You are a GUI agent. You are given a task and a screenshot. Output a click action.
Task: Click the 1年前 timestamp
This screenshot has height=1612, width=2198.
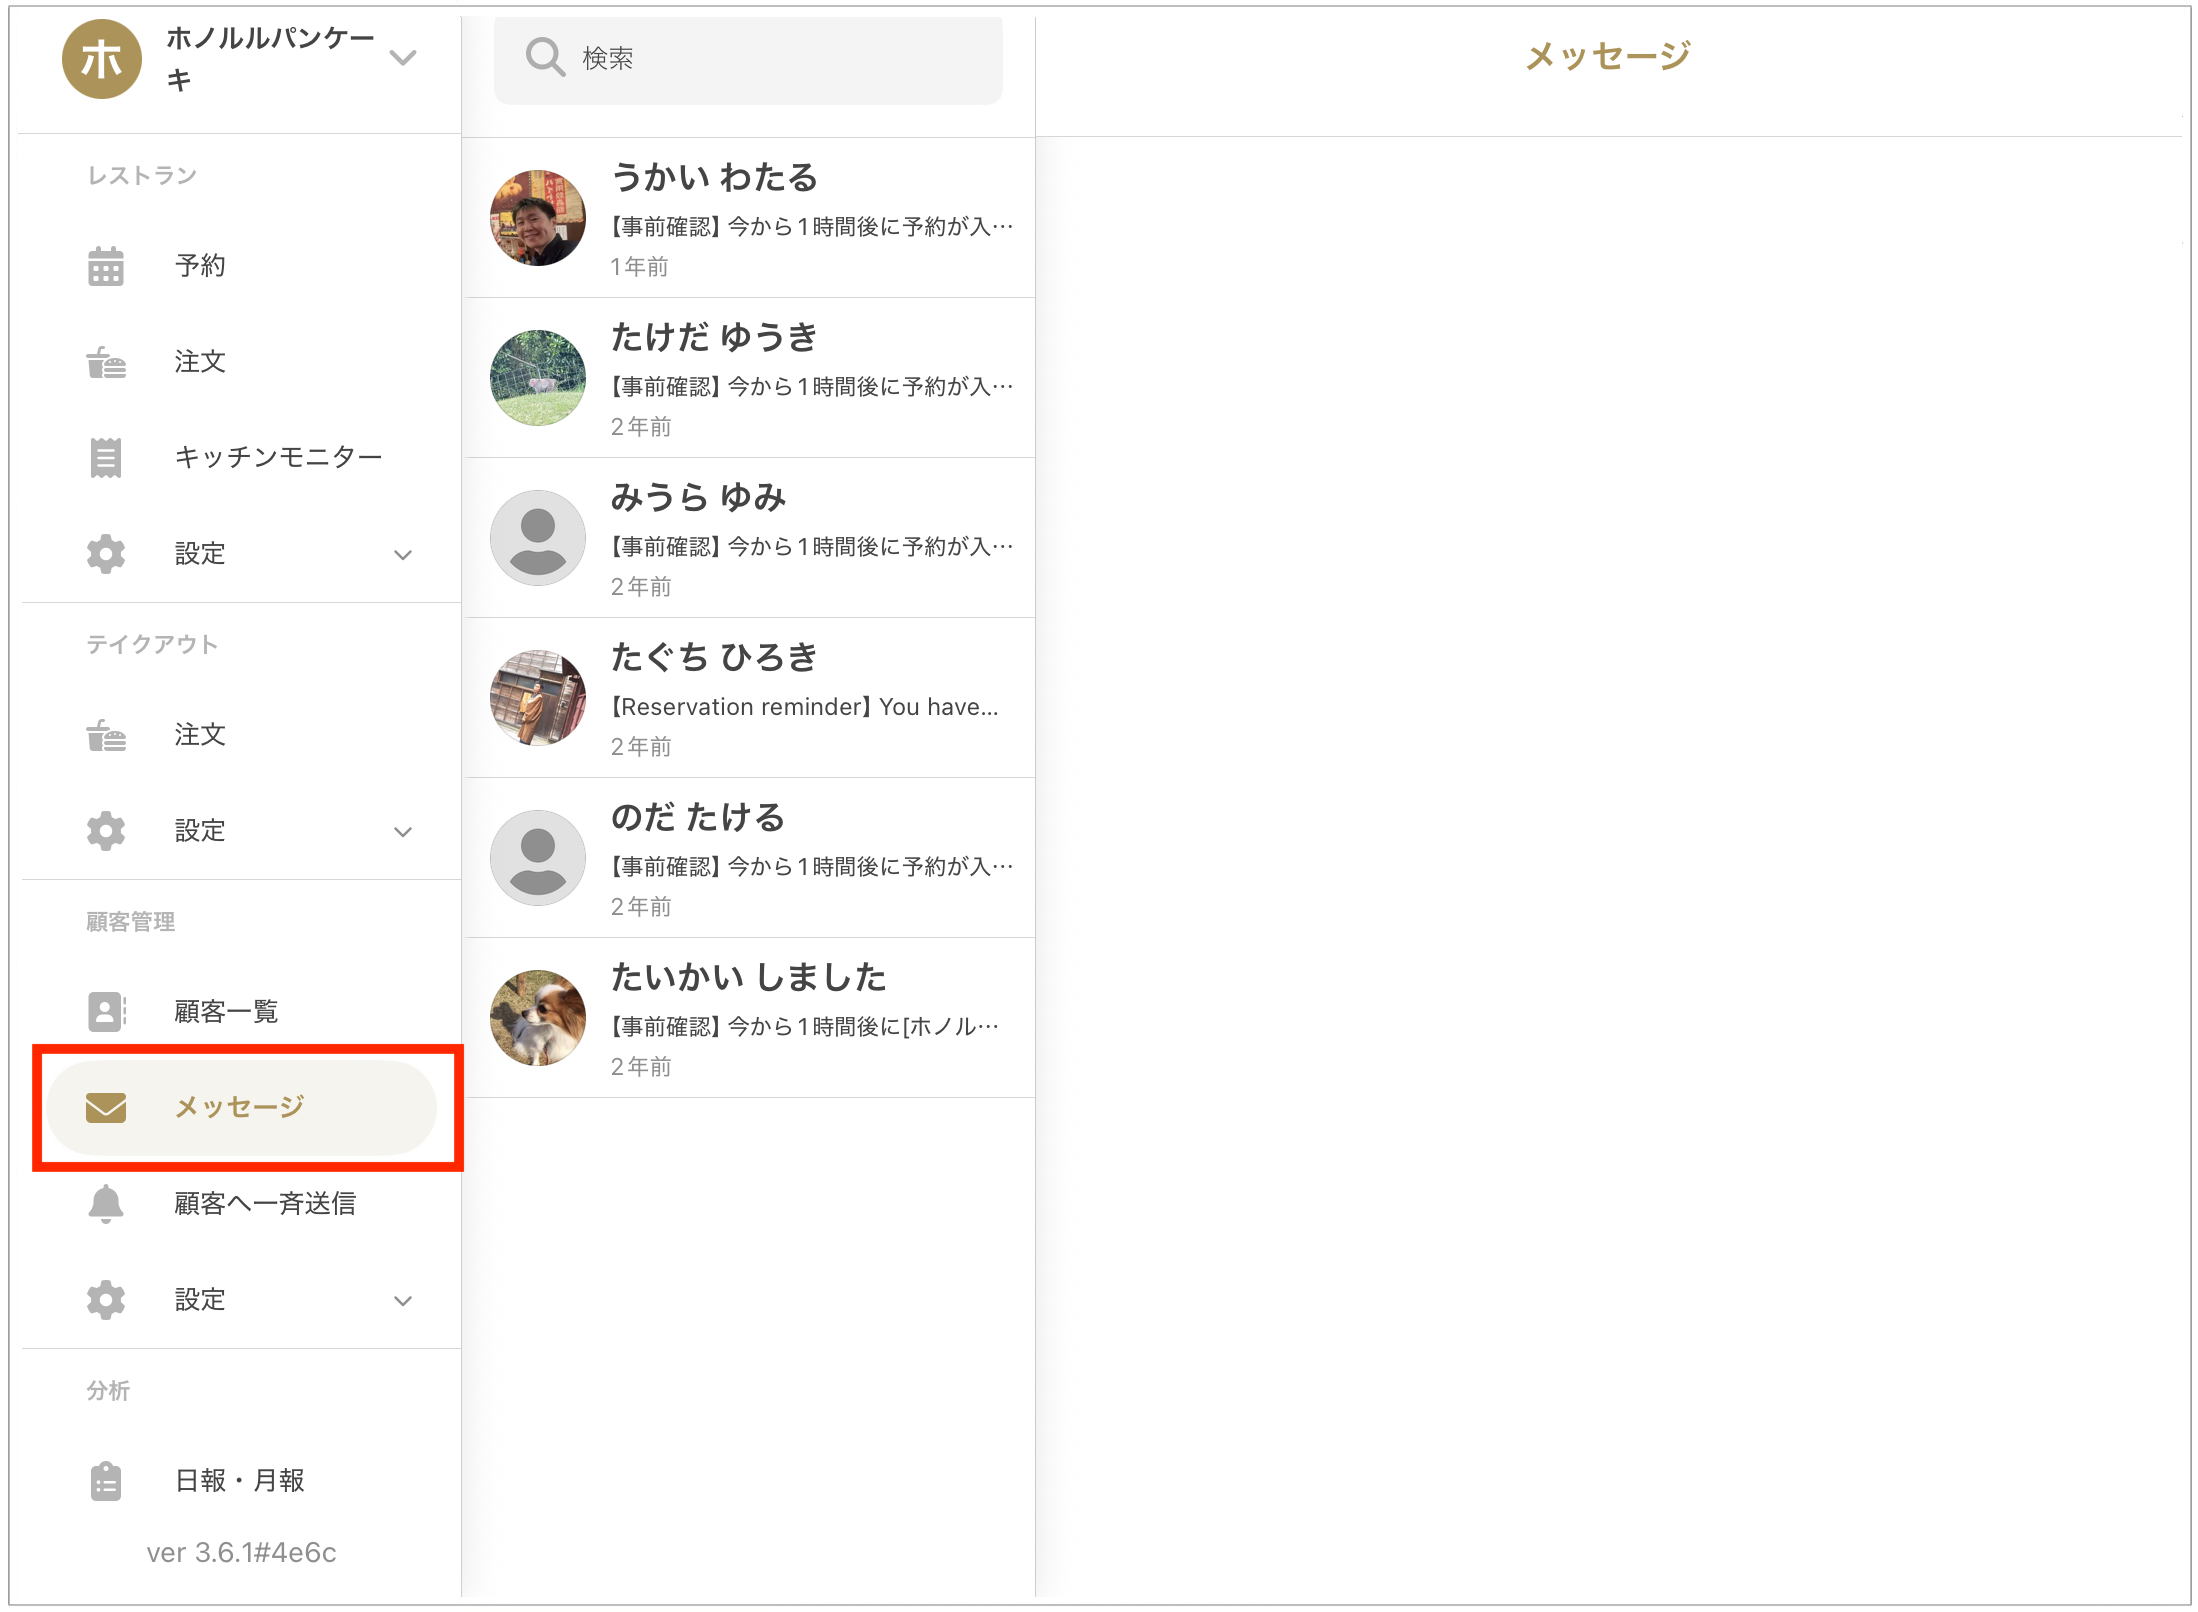(x=640, y=267)
